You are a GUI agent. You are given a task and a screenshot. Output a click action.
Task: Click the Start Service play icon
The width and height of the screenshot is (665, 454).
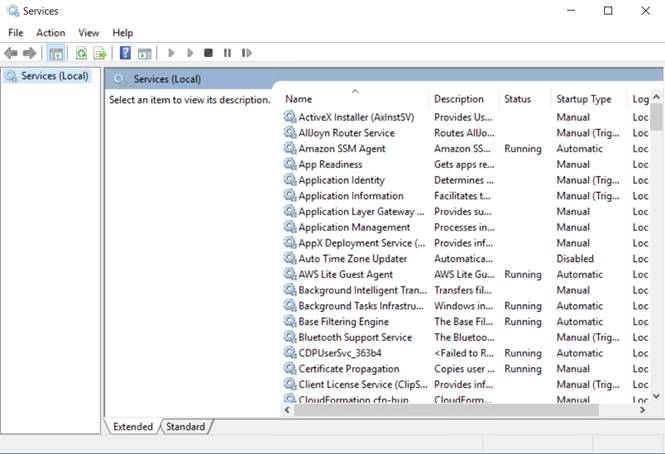click(171, 53)
